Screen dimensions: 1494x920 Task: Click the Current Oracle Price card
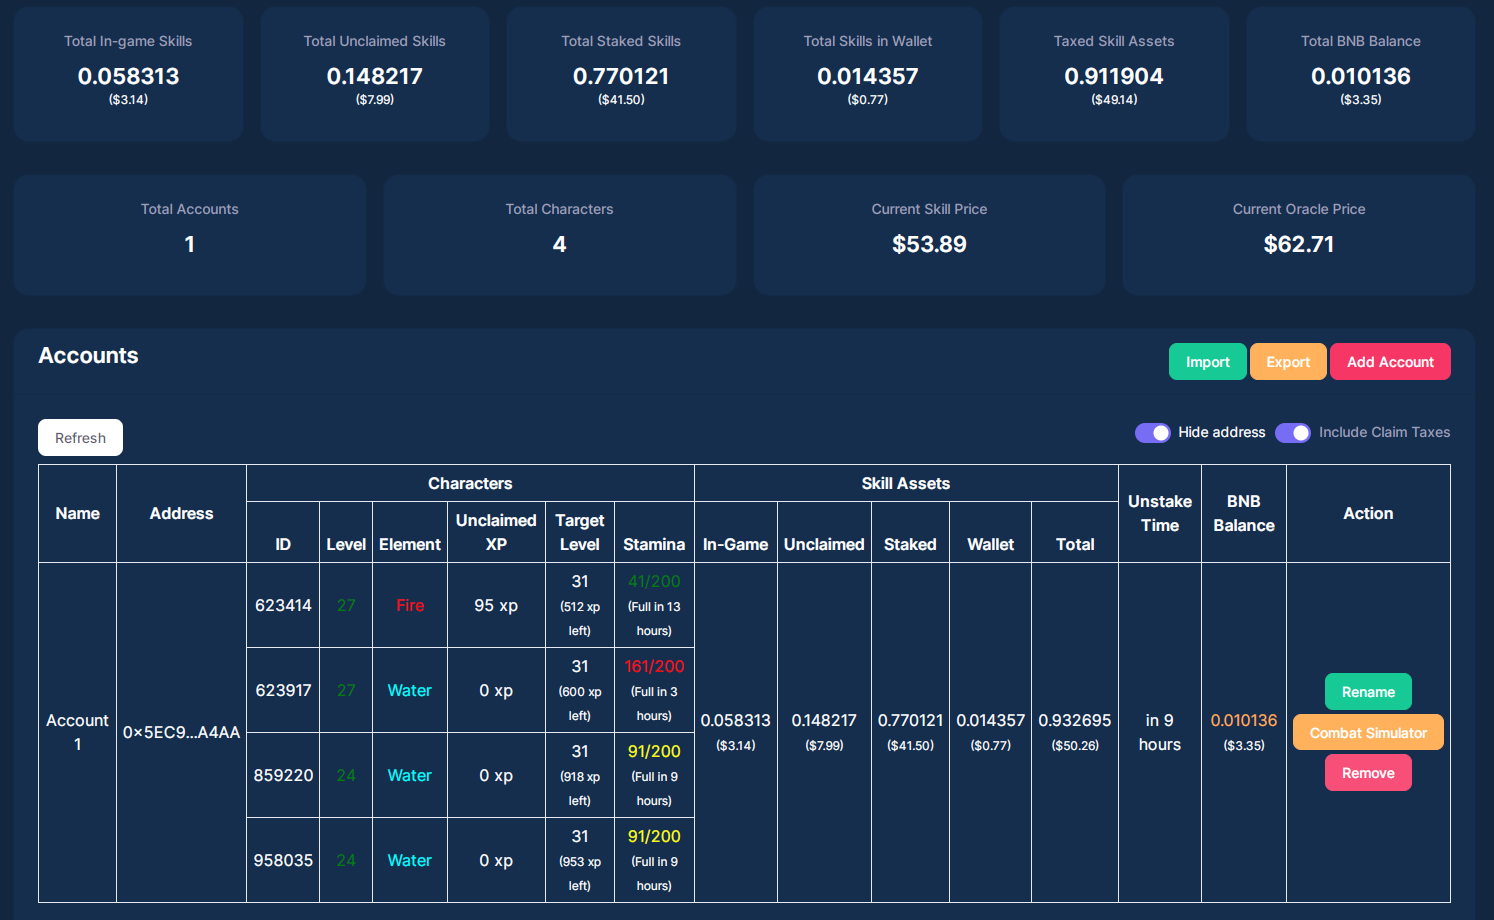coord(1299,235)
